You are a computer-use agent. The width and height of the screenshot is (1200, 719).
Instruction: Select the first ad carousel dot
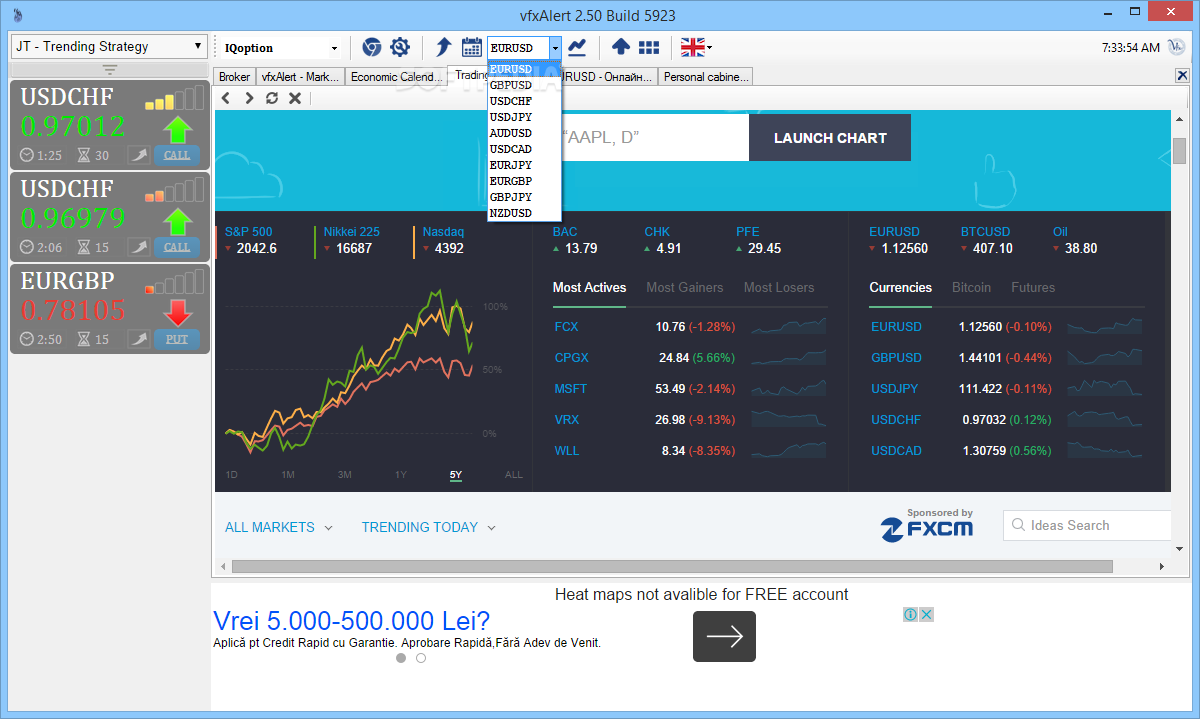pyautogui.click(x=401, y=658)
